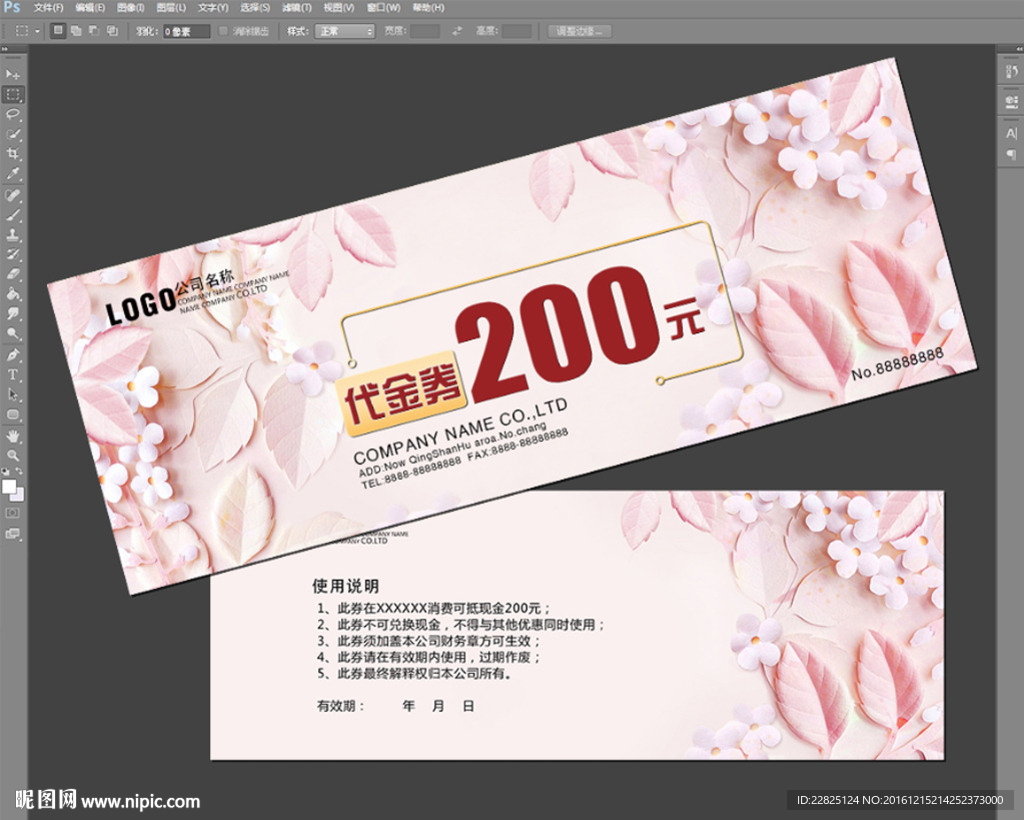Swap foreground and background colors
The width and height of the screenshot is (1024, 820).
point(19,471)
